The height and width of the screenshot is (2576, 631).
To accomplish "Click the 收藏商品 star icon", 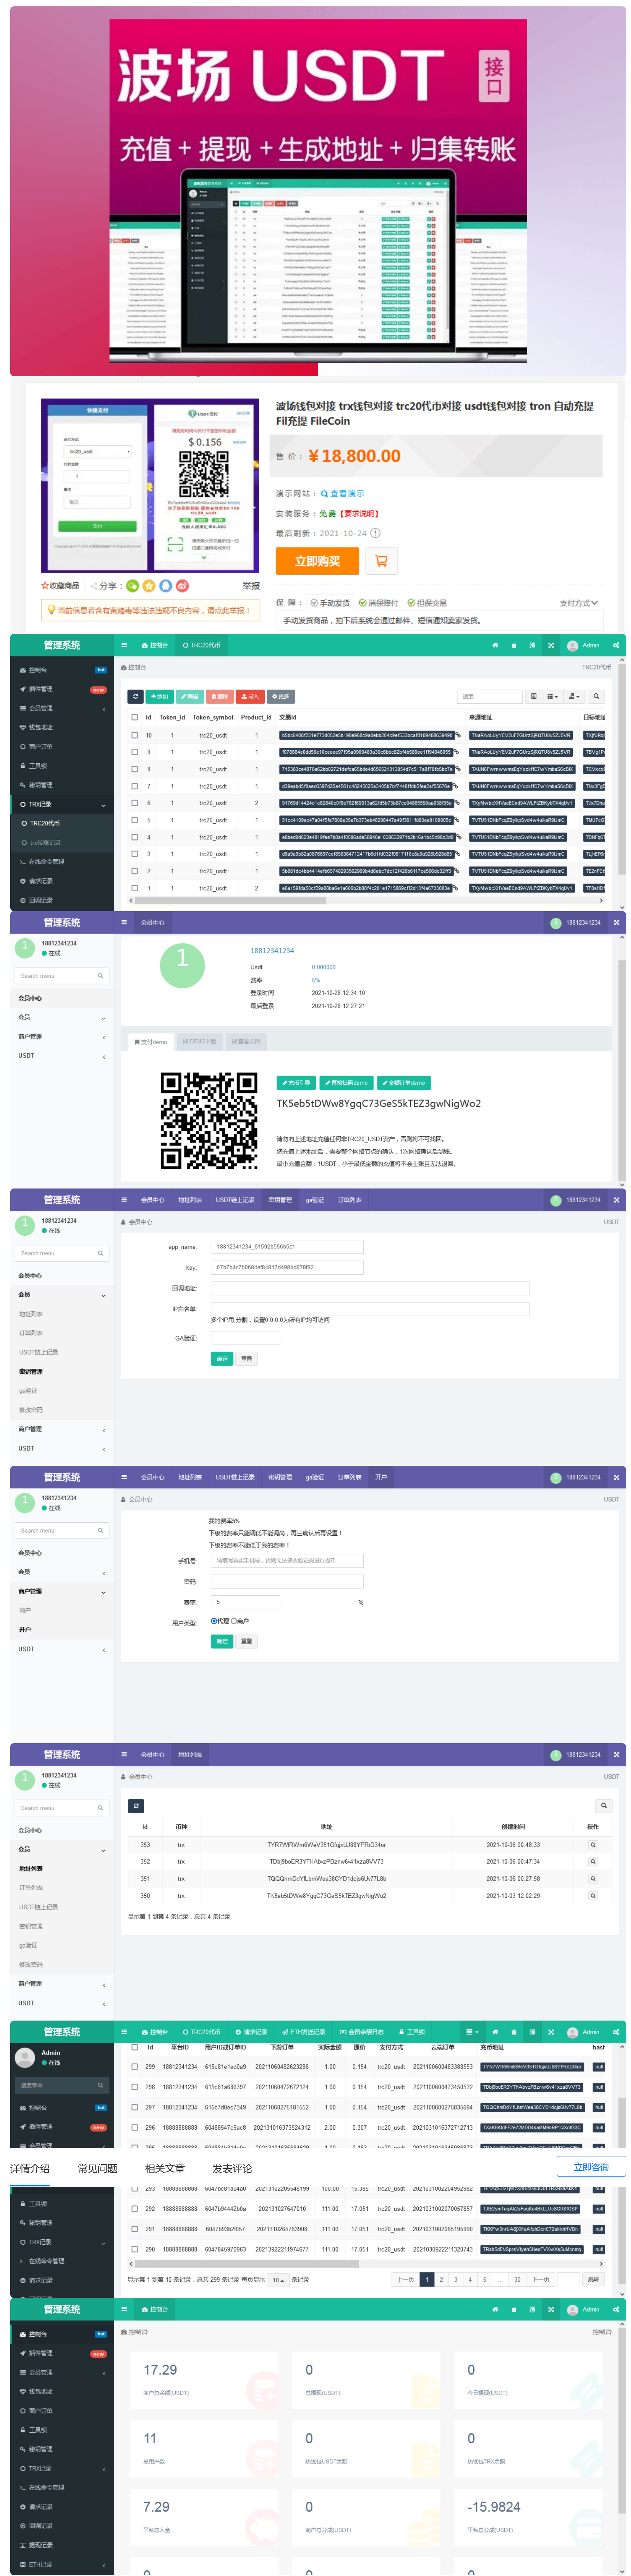I will point(45,586).
